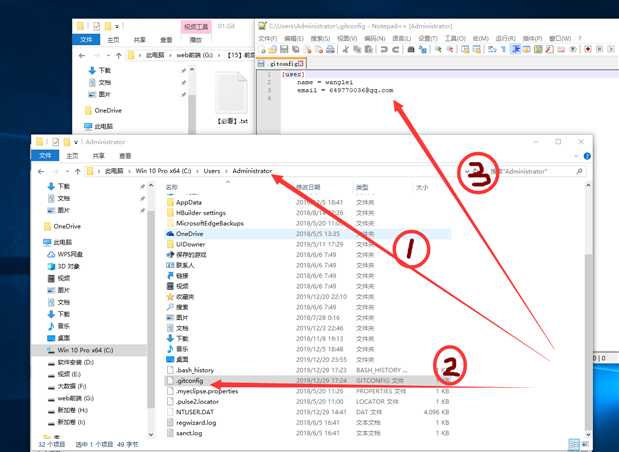The height and width of the screenshot is (452, 619).
Task: Open 插件(P) menu in Notepad++
Action: click(533, 39)
